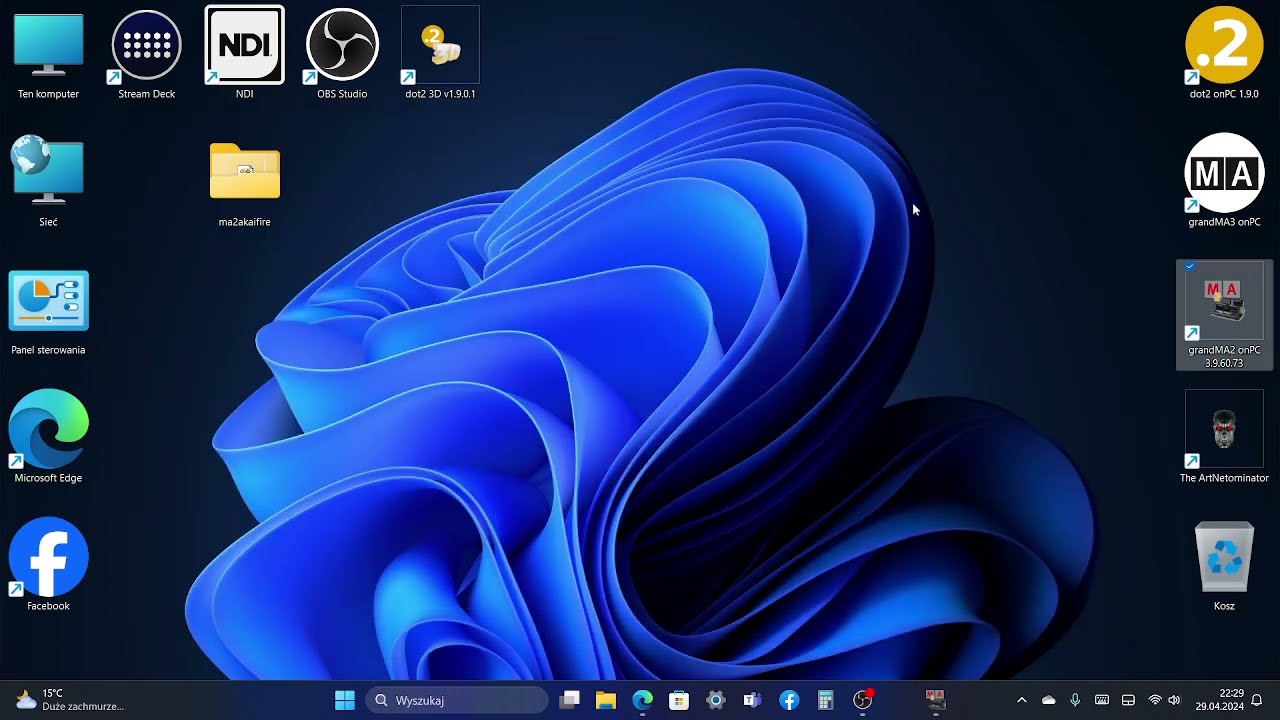The height and width of the screenshot is (720, 1280).
Task: Select grandMA3 onPC desktop shortcut
Action: coord(1224,182)
